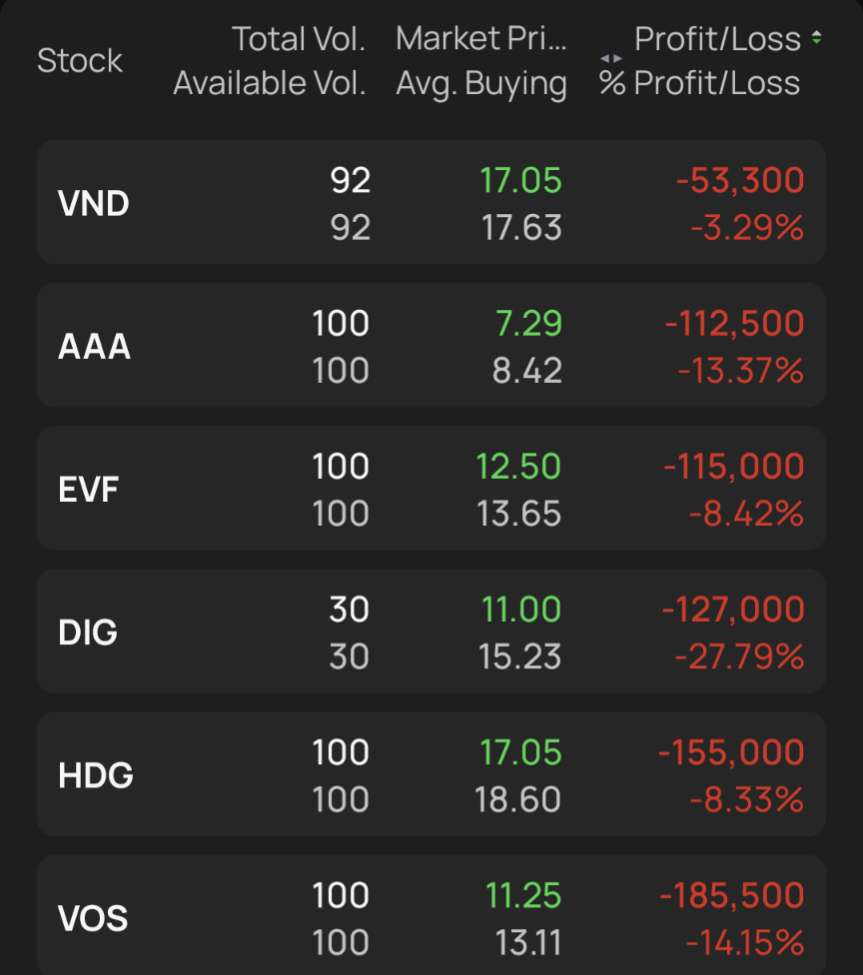Open the VOS stock row
863x975 pixels.
432,915
